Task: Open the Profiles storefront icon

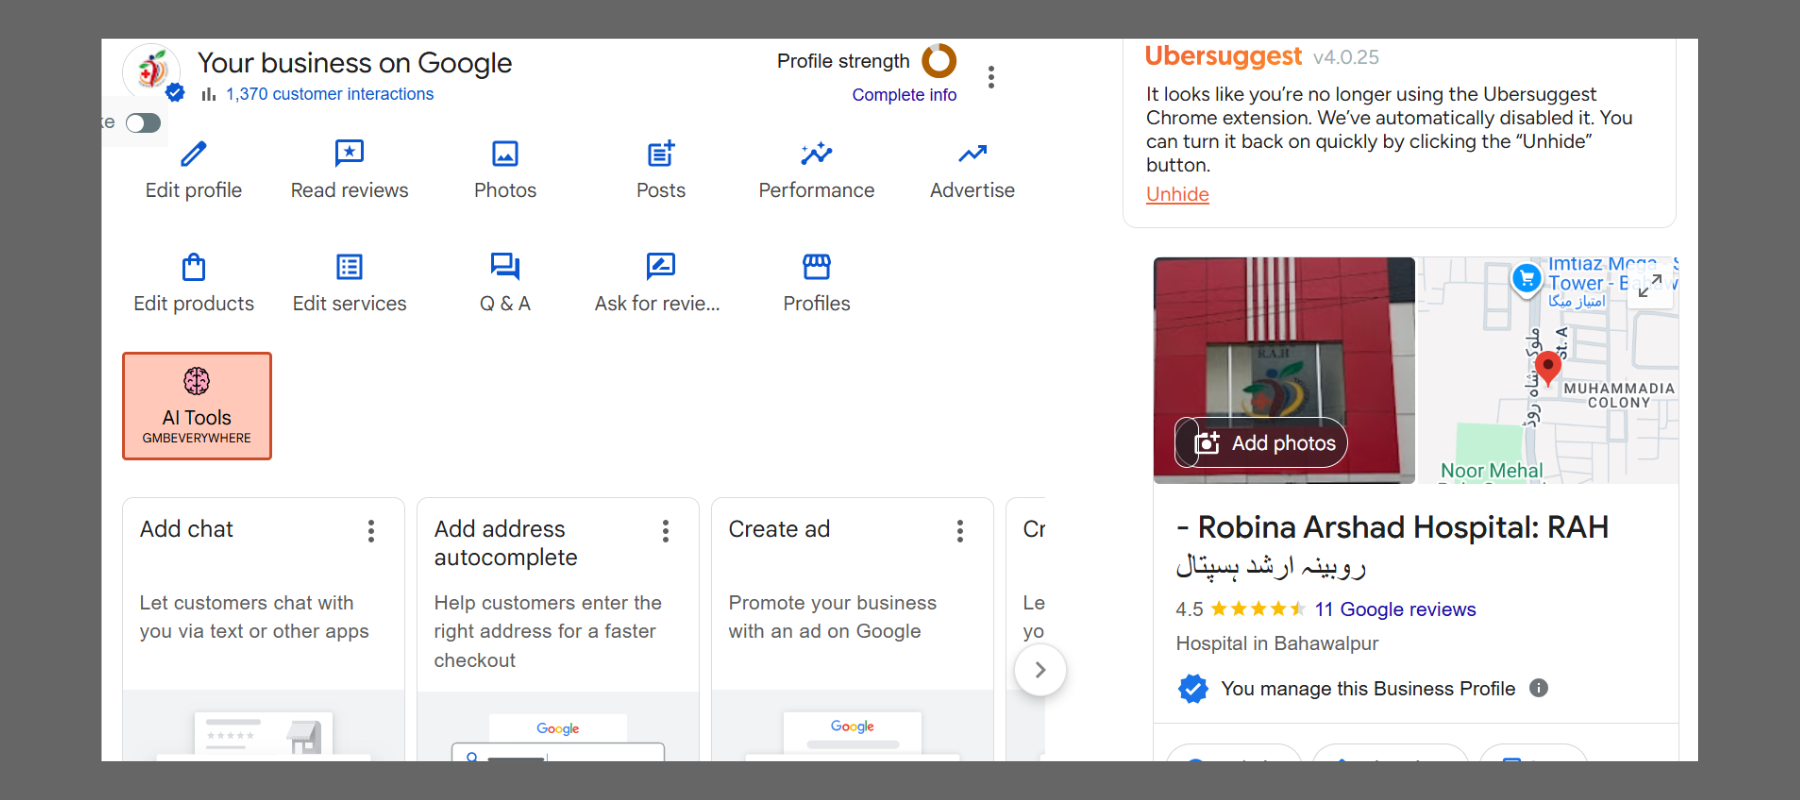Action: tap(816, 267)
